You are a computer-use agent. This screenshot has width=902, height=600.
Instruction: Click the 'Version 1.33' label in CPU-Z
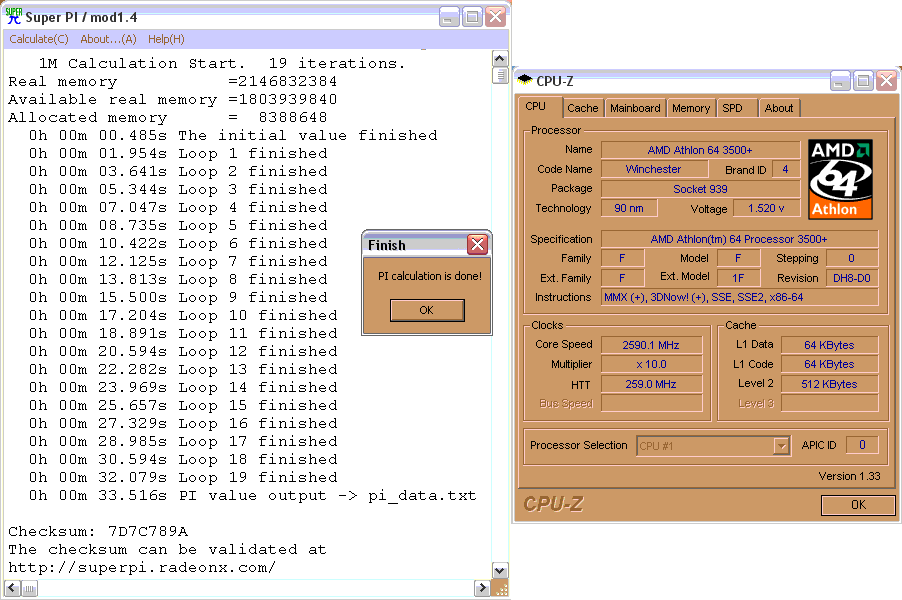(850, 476)
